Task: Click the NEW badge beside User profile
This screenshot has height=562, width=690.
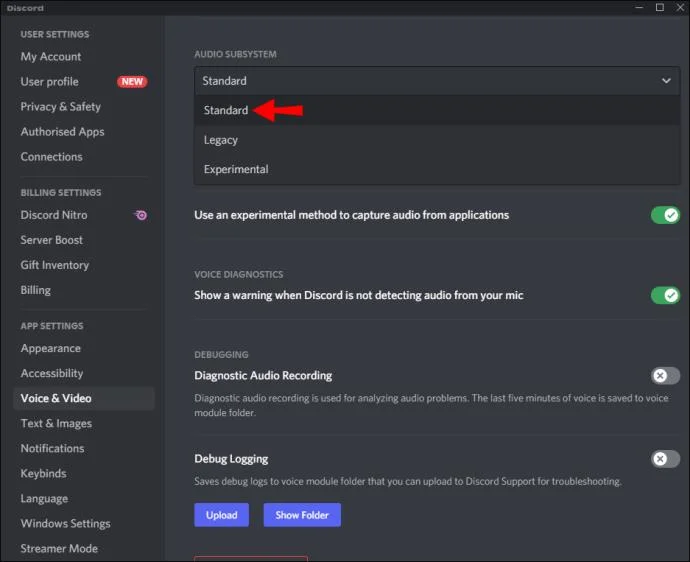Action: tap(132, 82)
